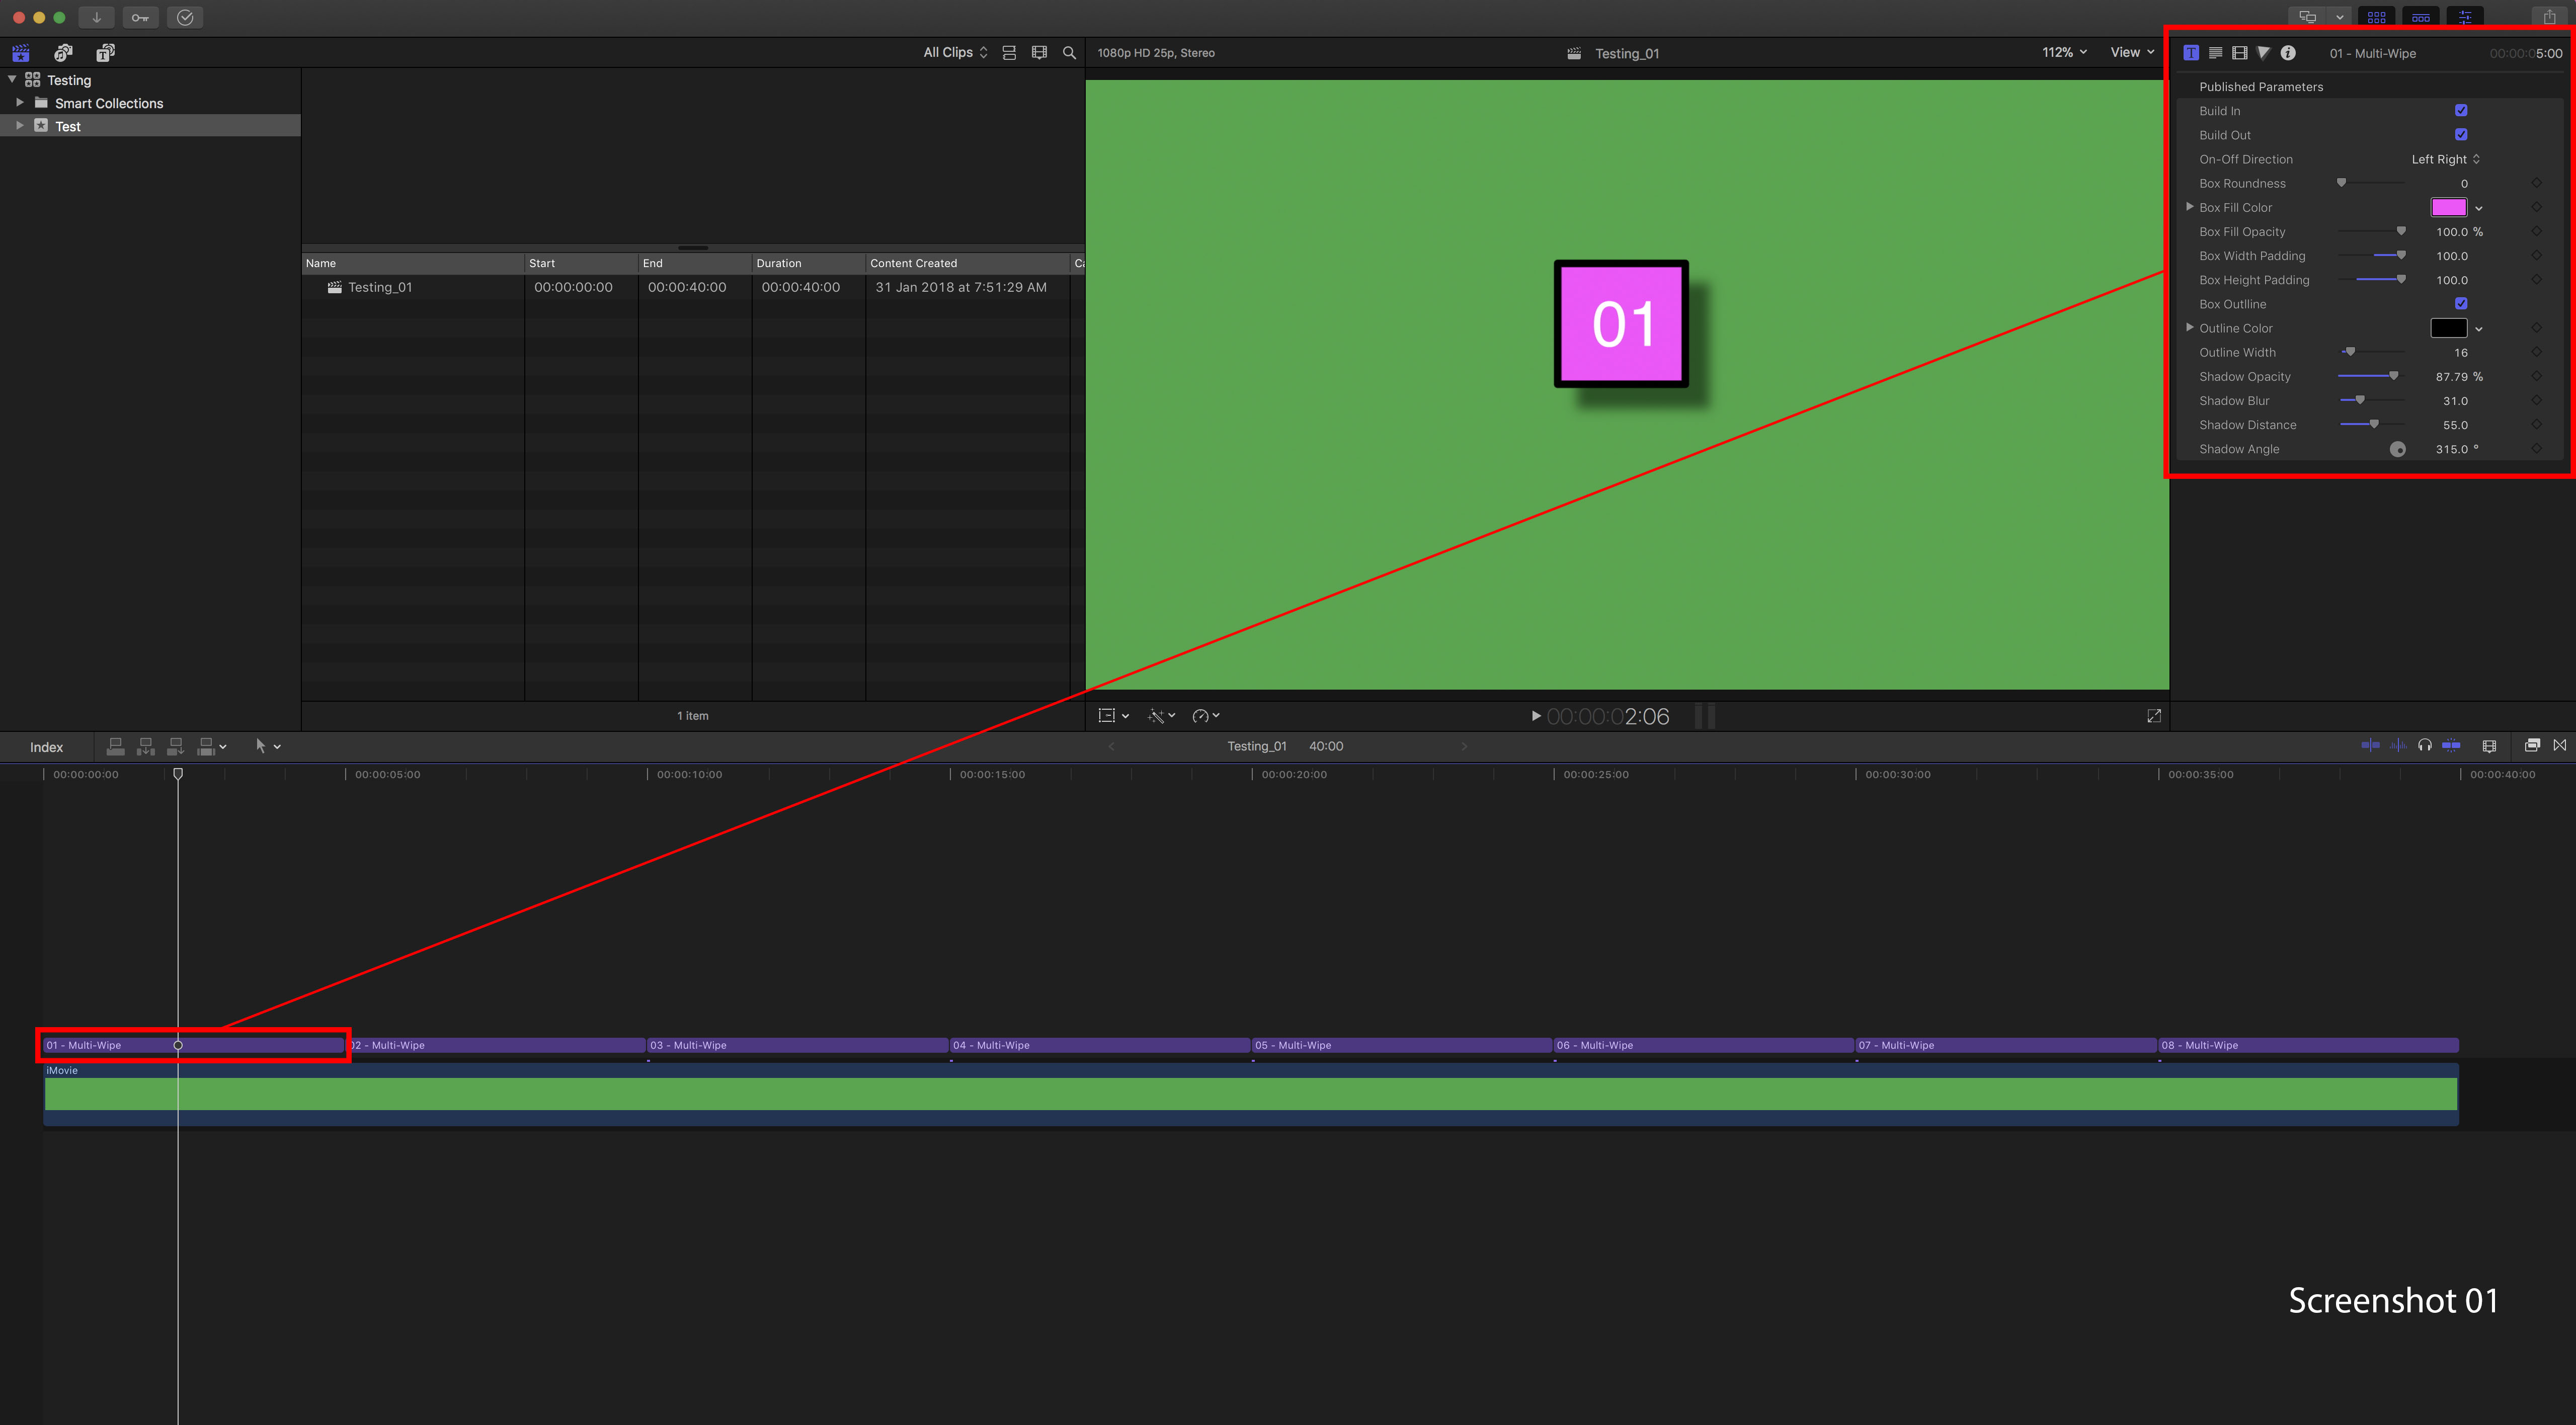2576x1425 pixels.
Task: Uncheck the Build Out checkbox
Action: tap(2461, 135)
